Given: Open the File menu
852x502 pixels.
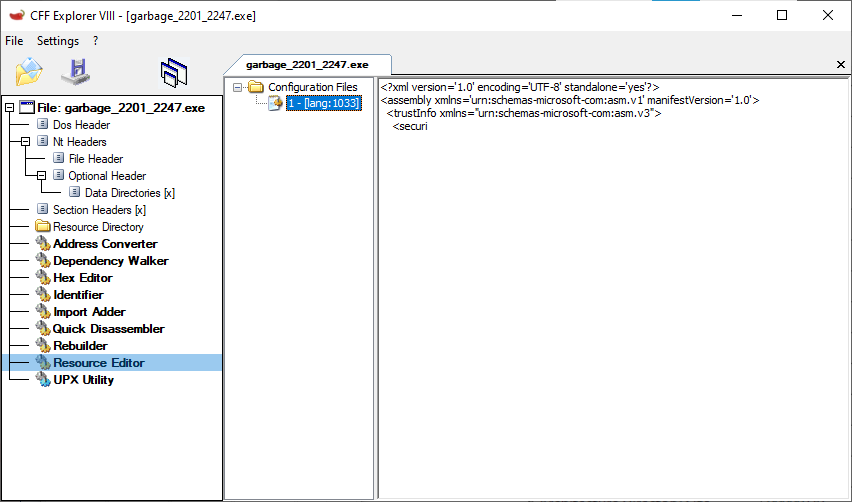Looking at the screenshot, I should [14, 41].
